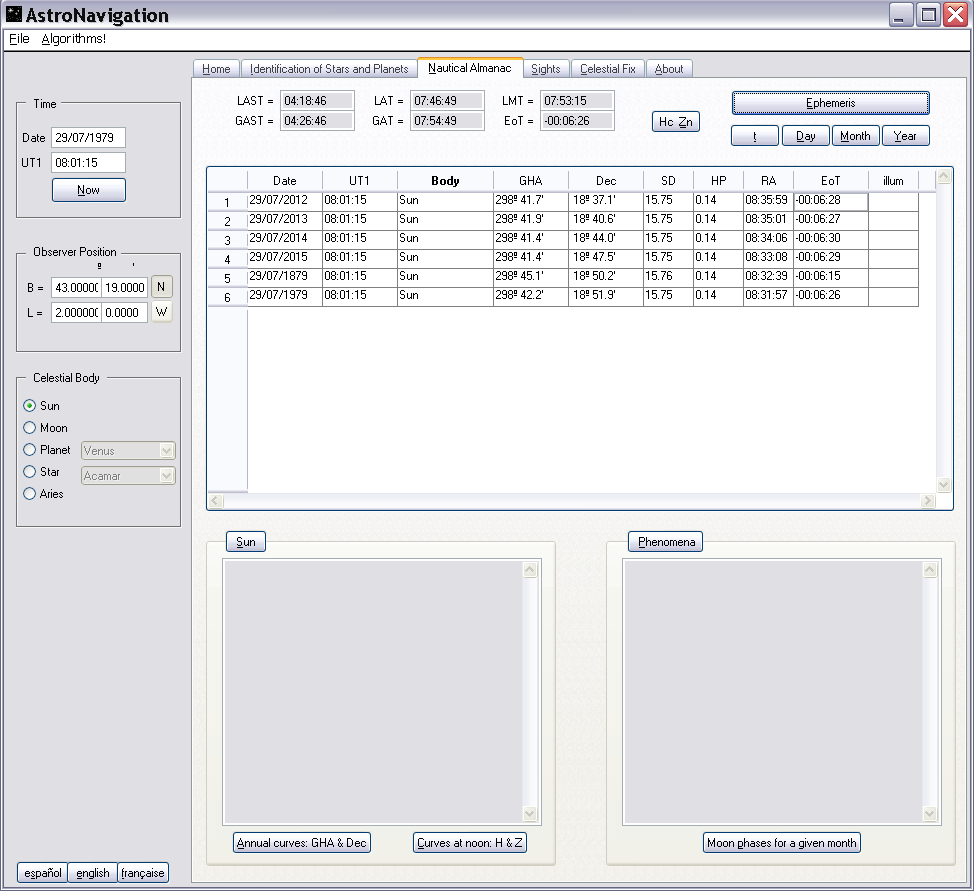The height and width of the screenshot is (891, 974).
Task: Switch to the Celestial Fix tab
Action: coord(608,69)
